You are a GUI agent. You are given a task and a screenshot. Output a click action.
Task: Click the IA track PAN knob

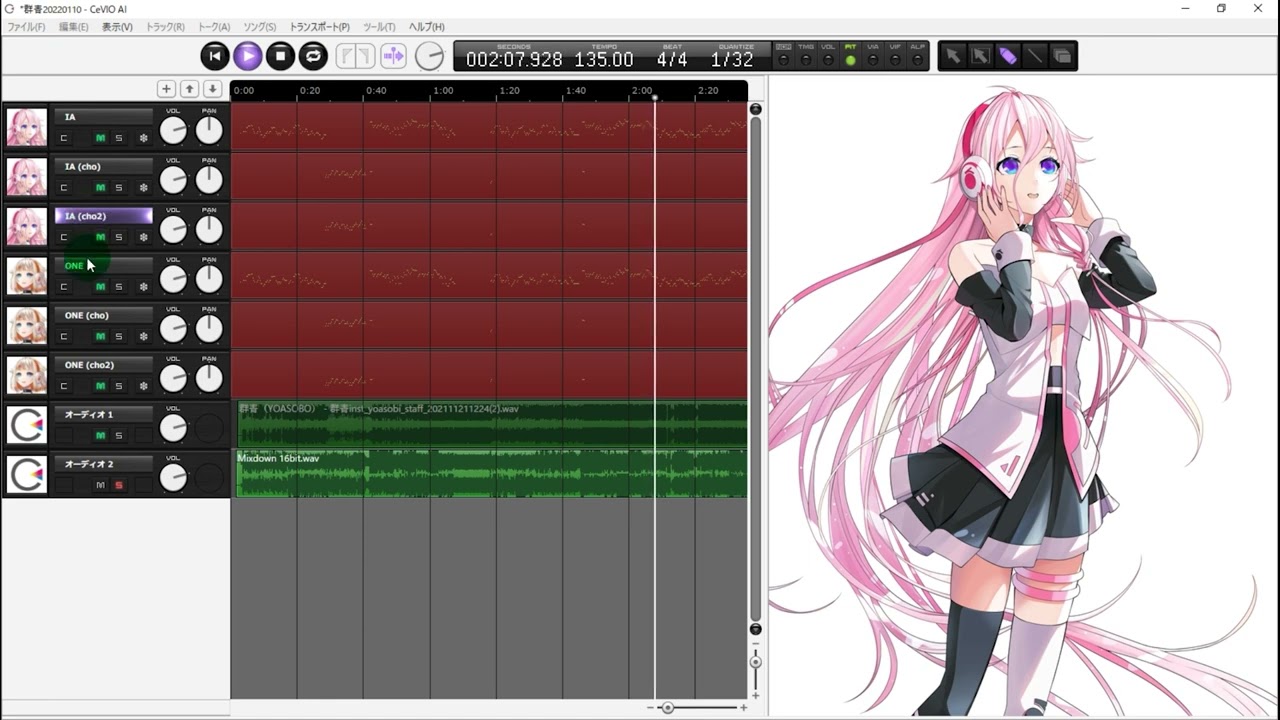click(209, 130)
